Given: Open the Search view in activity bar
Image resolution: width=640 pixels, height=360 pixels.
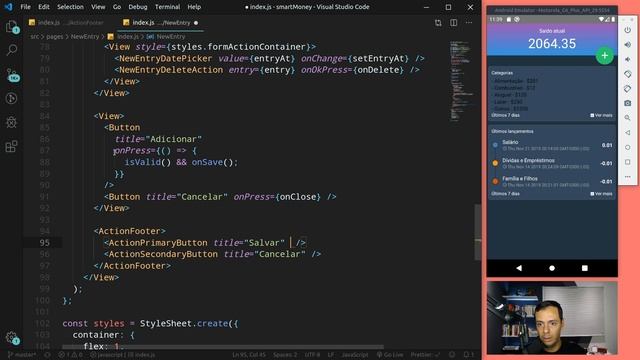Looking at the screenshot, I should pyautogui.click(x=11, y=50).
